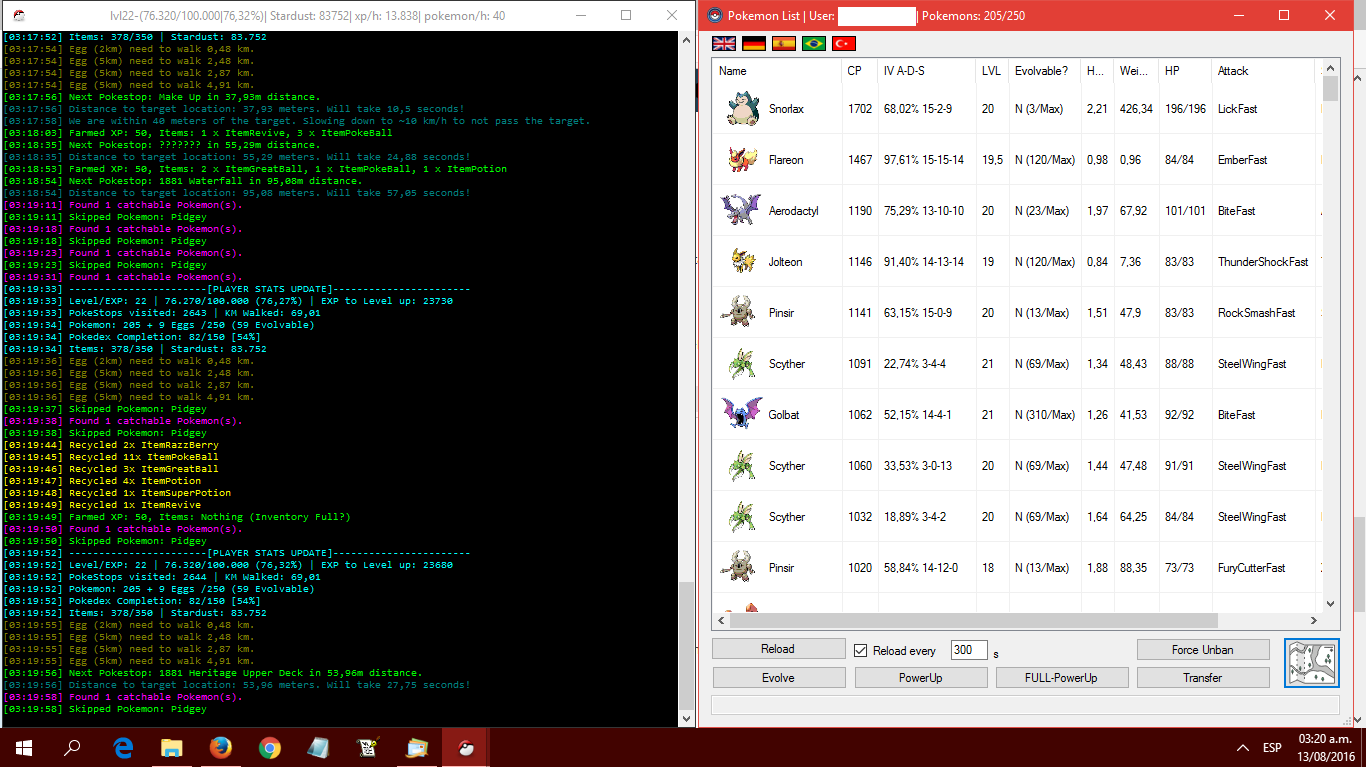Viewport: 1366px width, 767px height.
Task: Click the sprite of Scyther with CP 1060
Action: click(x=741, y=465)
